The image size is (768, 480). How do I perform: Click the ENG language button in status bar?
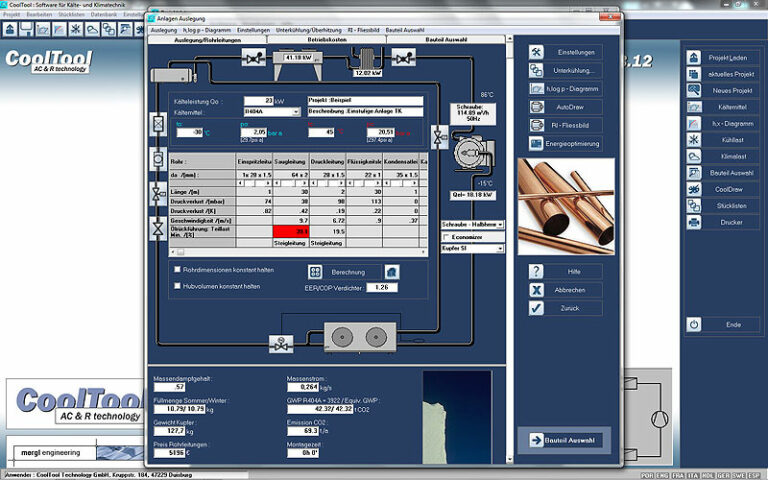click(662, 476)
